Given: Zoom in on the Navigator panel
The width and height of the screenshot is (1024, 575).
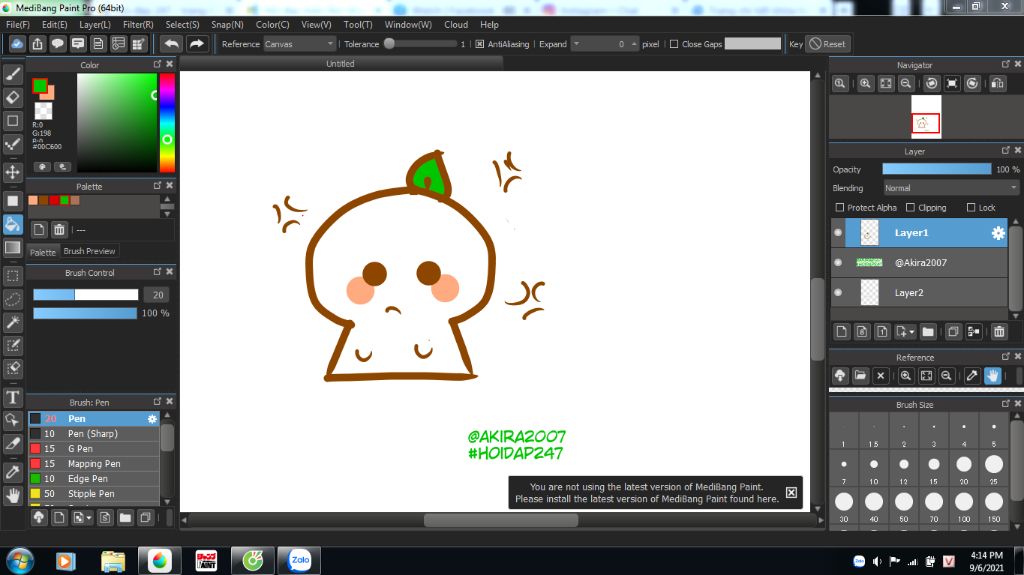Looking at the screenshot, I should coord(865,83).
